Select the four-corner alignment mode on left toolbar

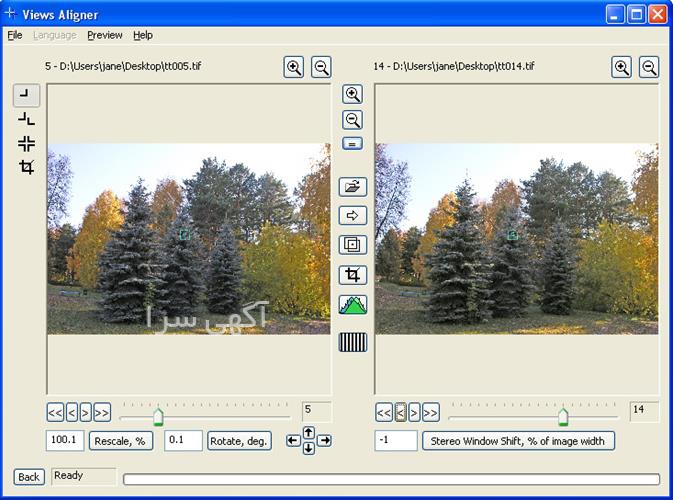coord(26,143)
